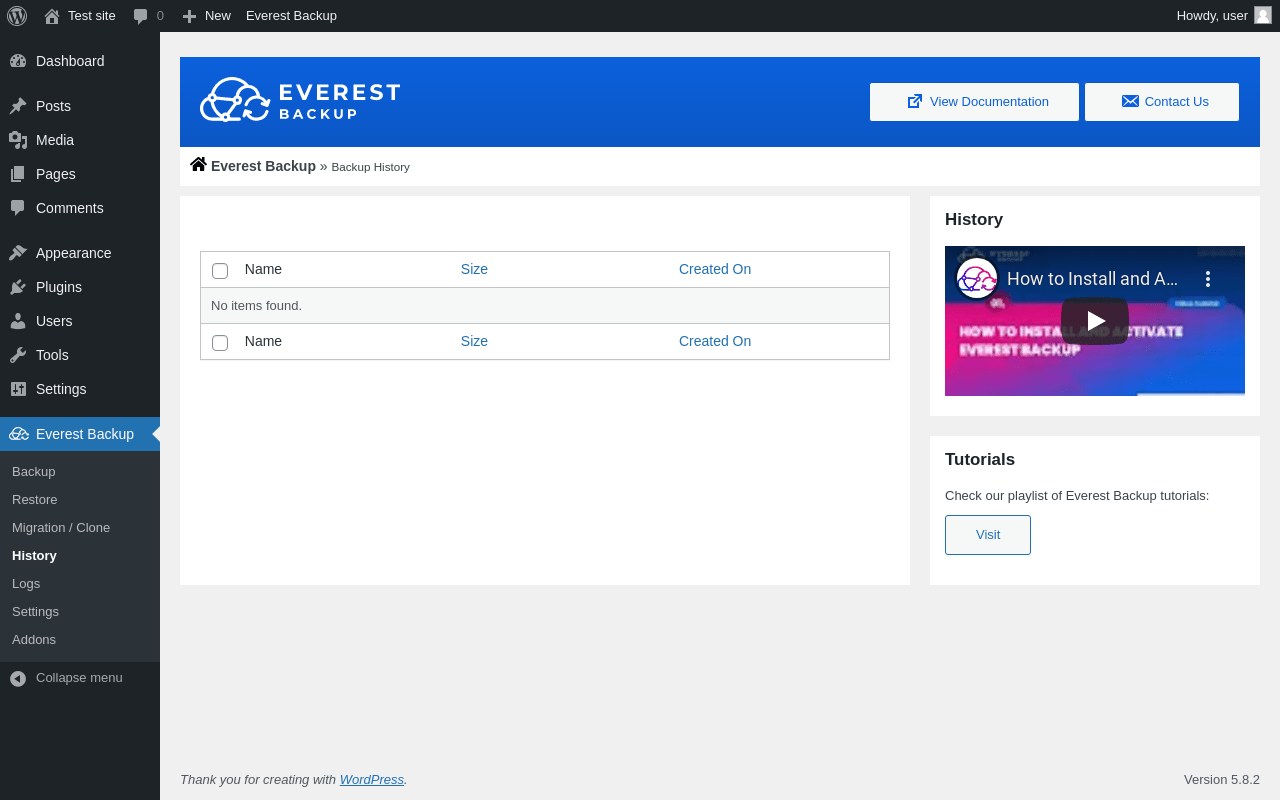The height and width of the screenshot is (800, 1280).
Task: Open the video three-dots options menu
Action: pos(1208,279)
